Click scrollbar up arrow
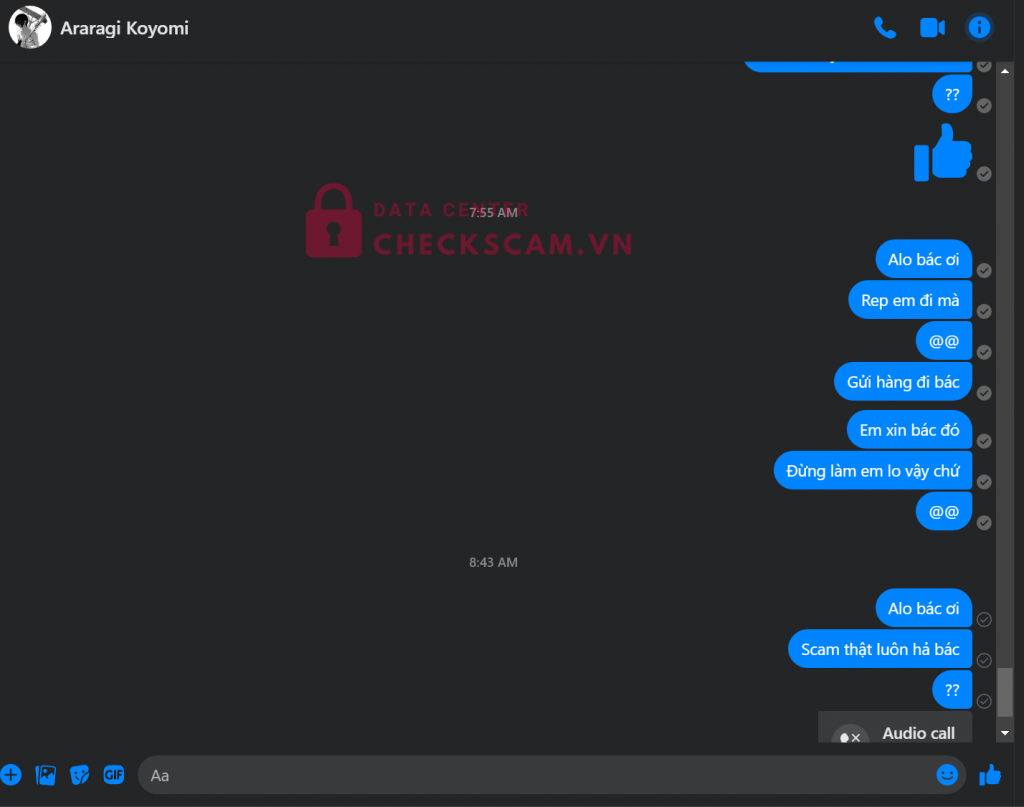The image size is (1024, 807). tap(1005, 71)
